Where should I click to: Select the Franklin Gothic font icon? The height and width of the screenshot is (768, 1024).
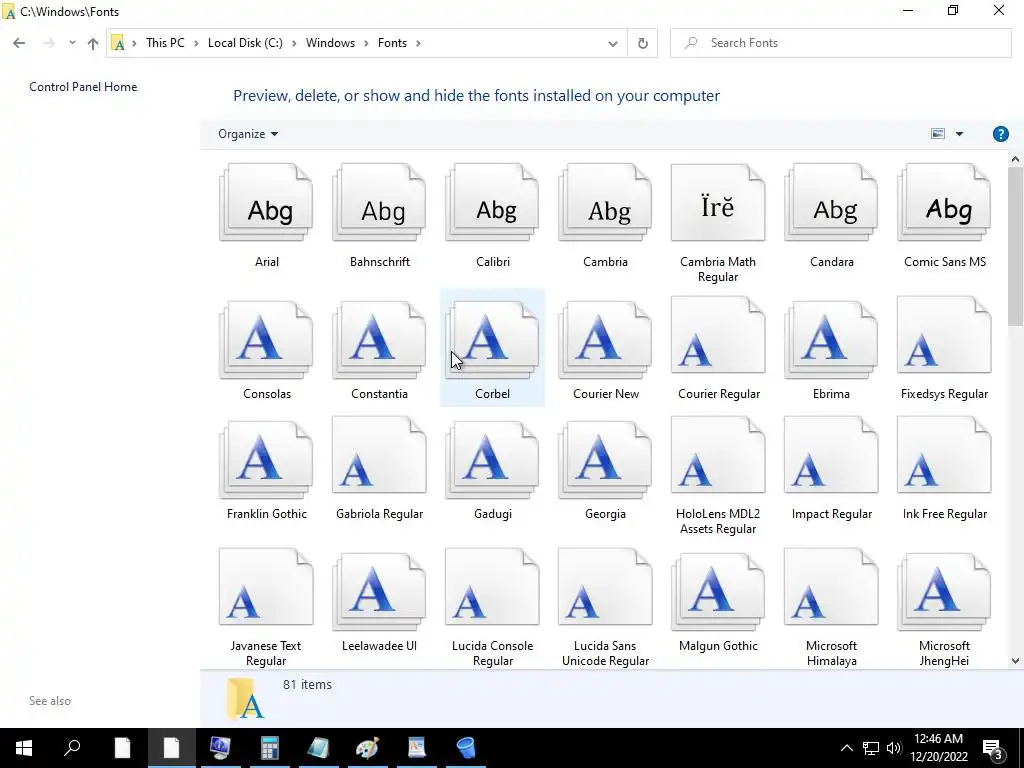(266, 460)
